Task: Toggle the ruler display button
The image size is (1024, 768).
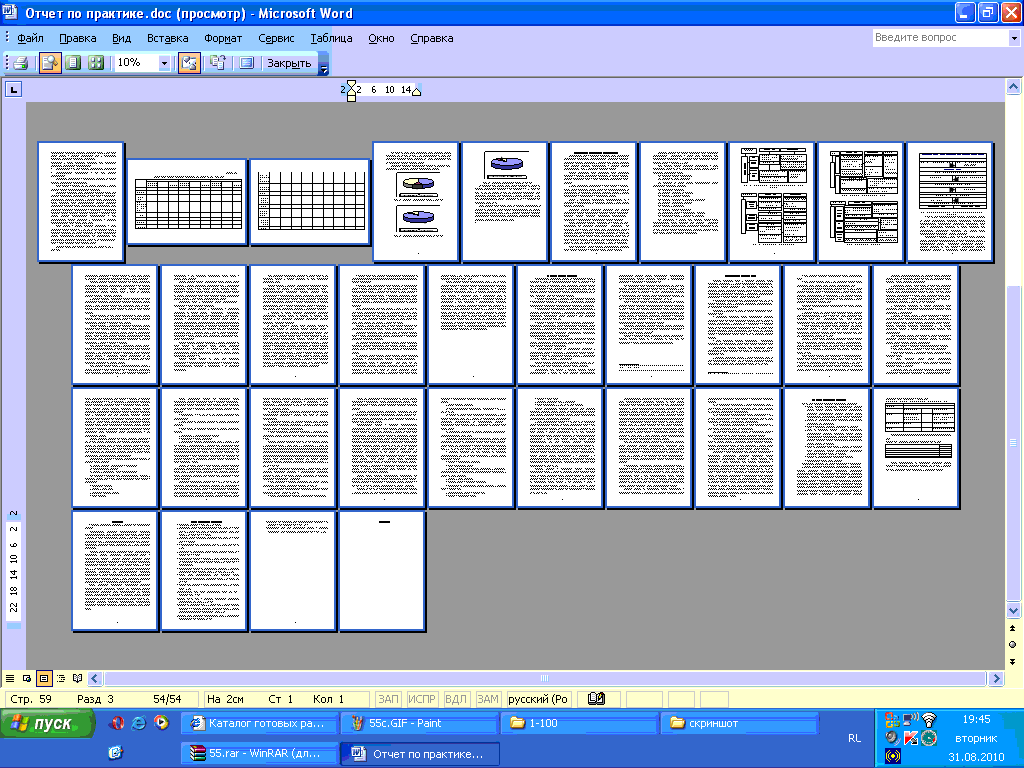Action: [189, 63]
